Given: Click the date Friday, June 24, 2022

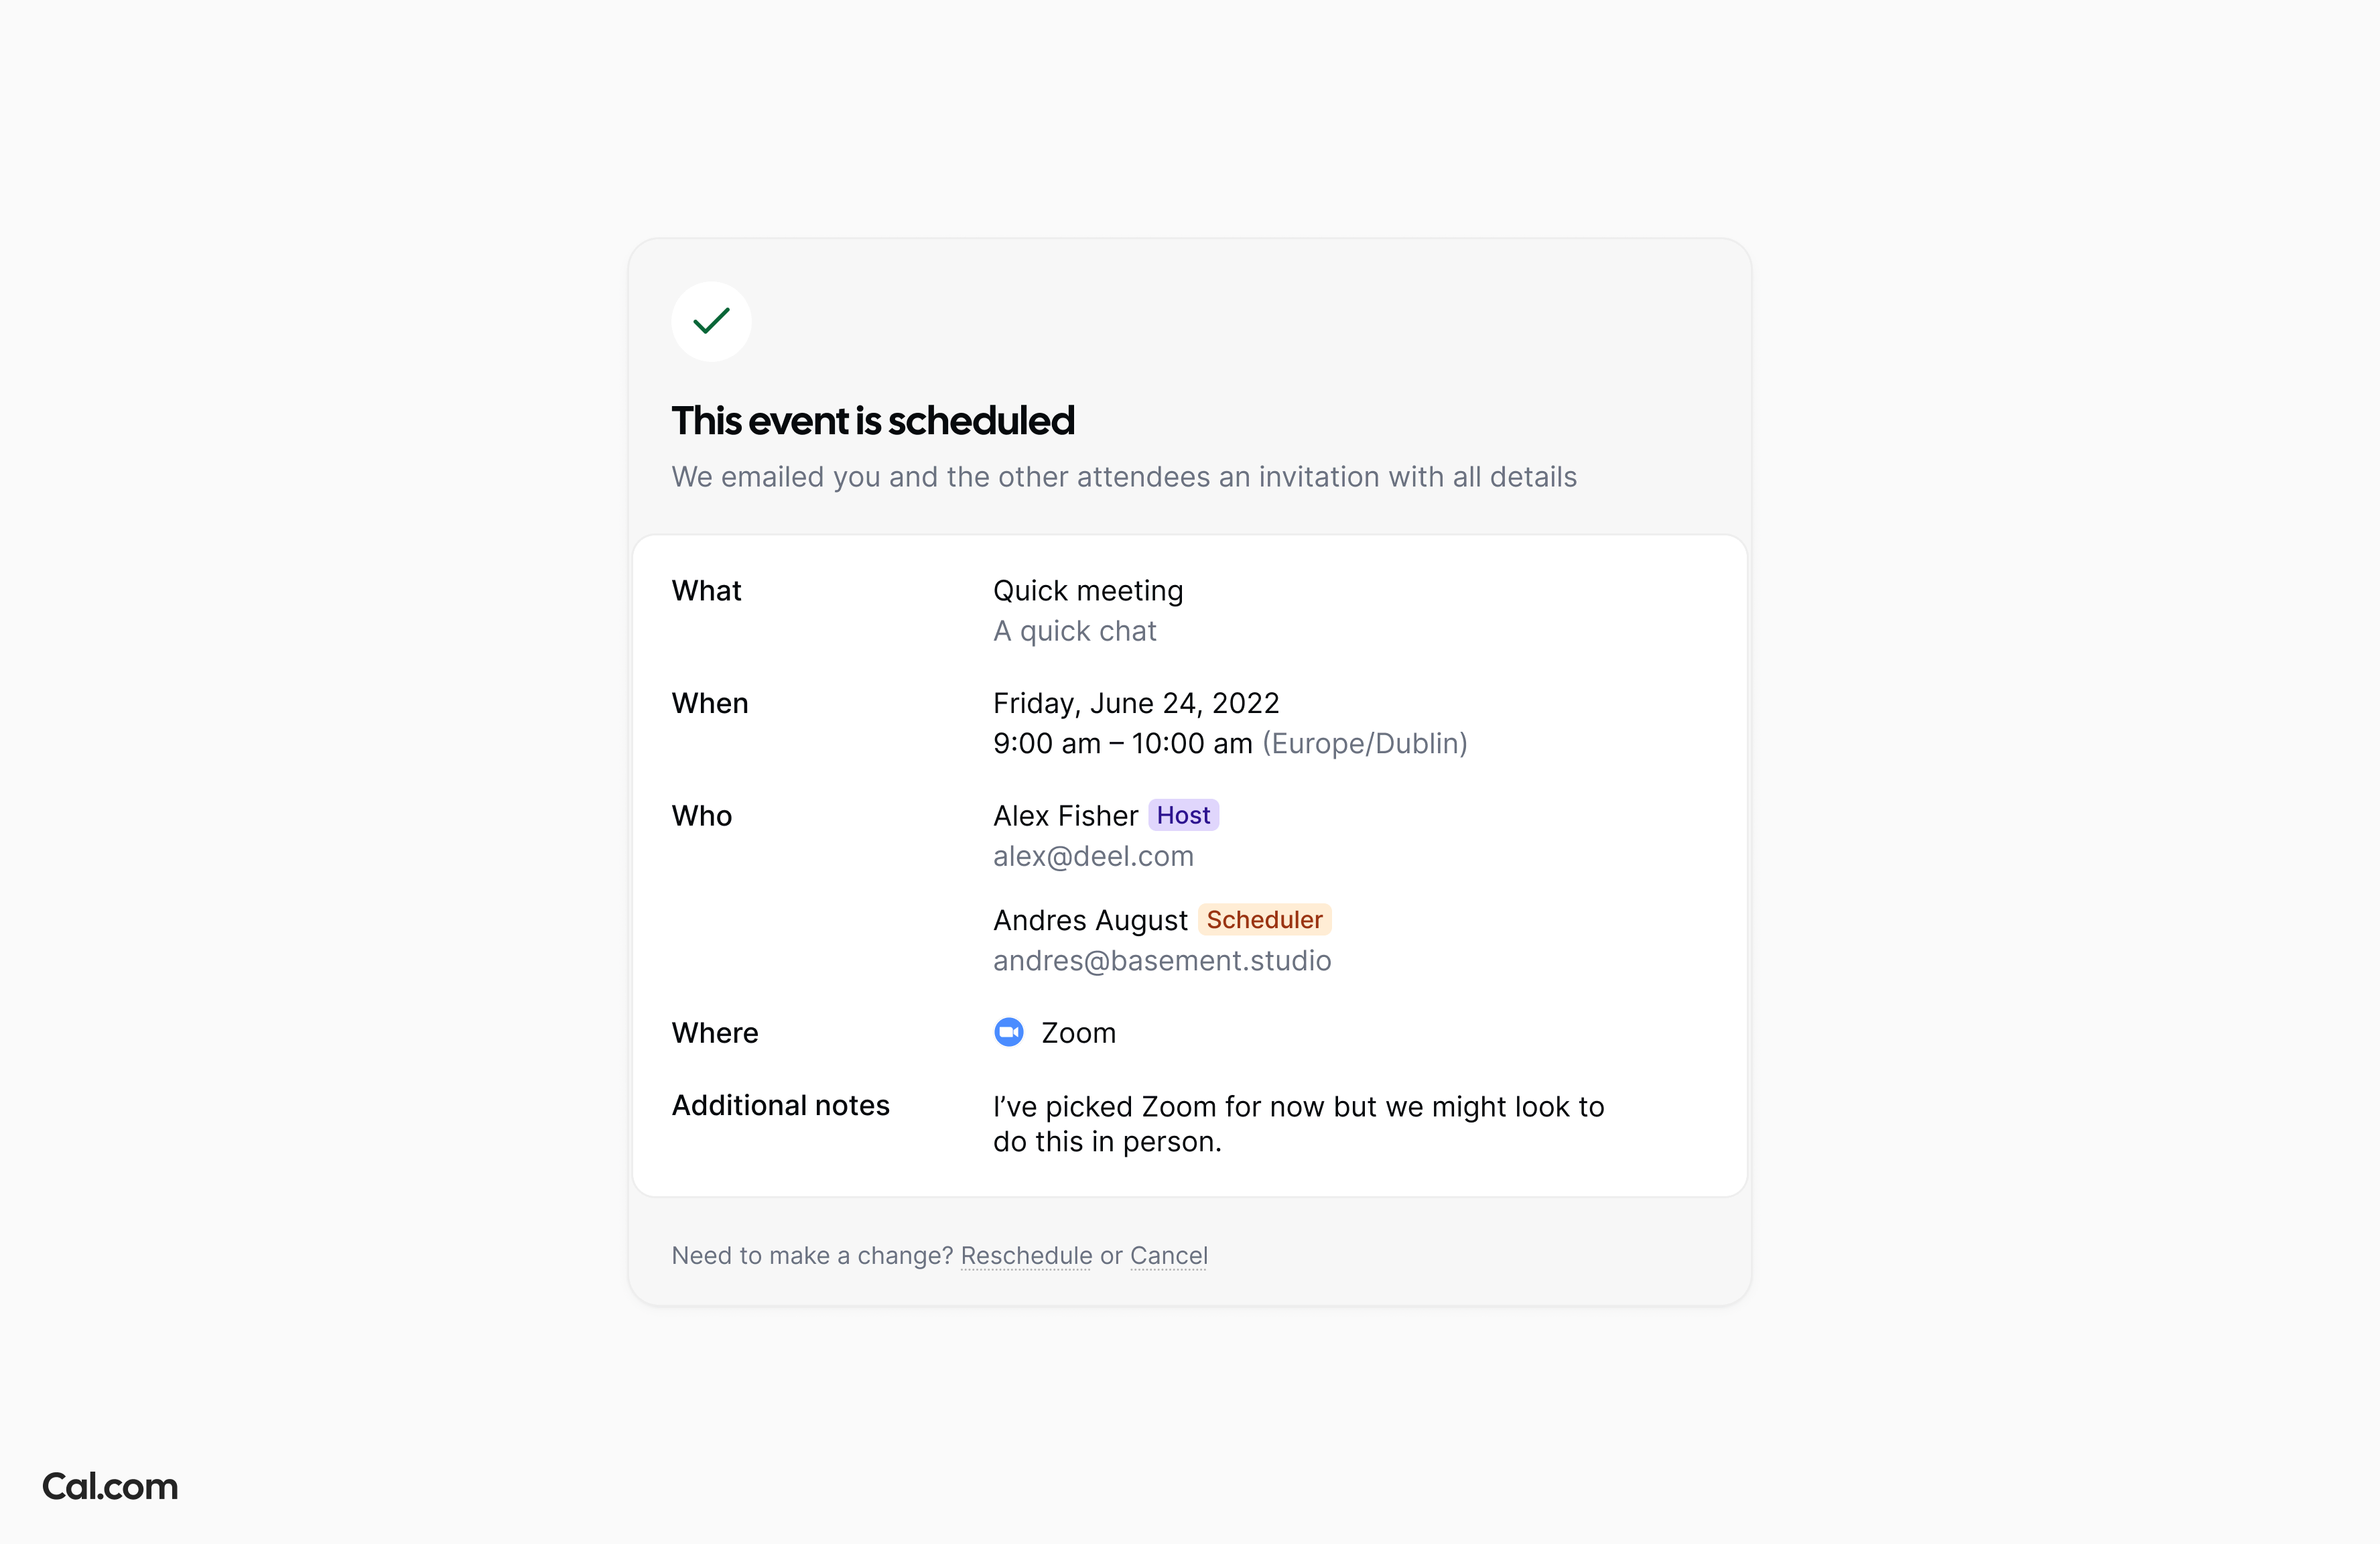Looking at the screenshot, I should 1136,704.
